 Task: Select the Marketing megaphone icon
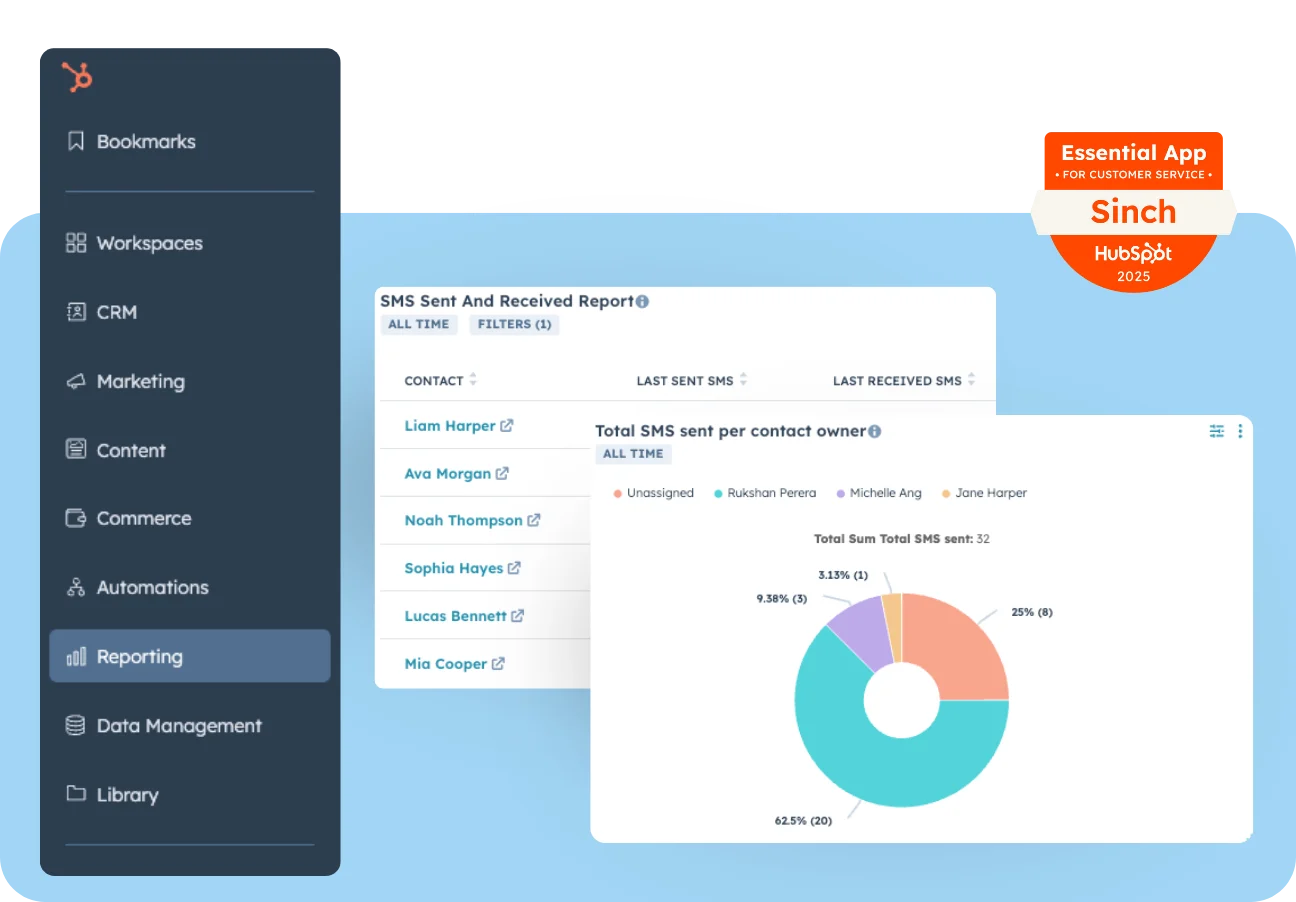point(75,381)
